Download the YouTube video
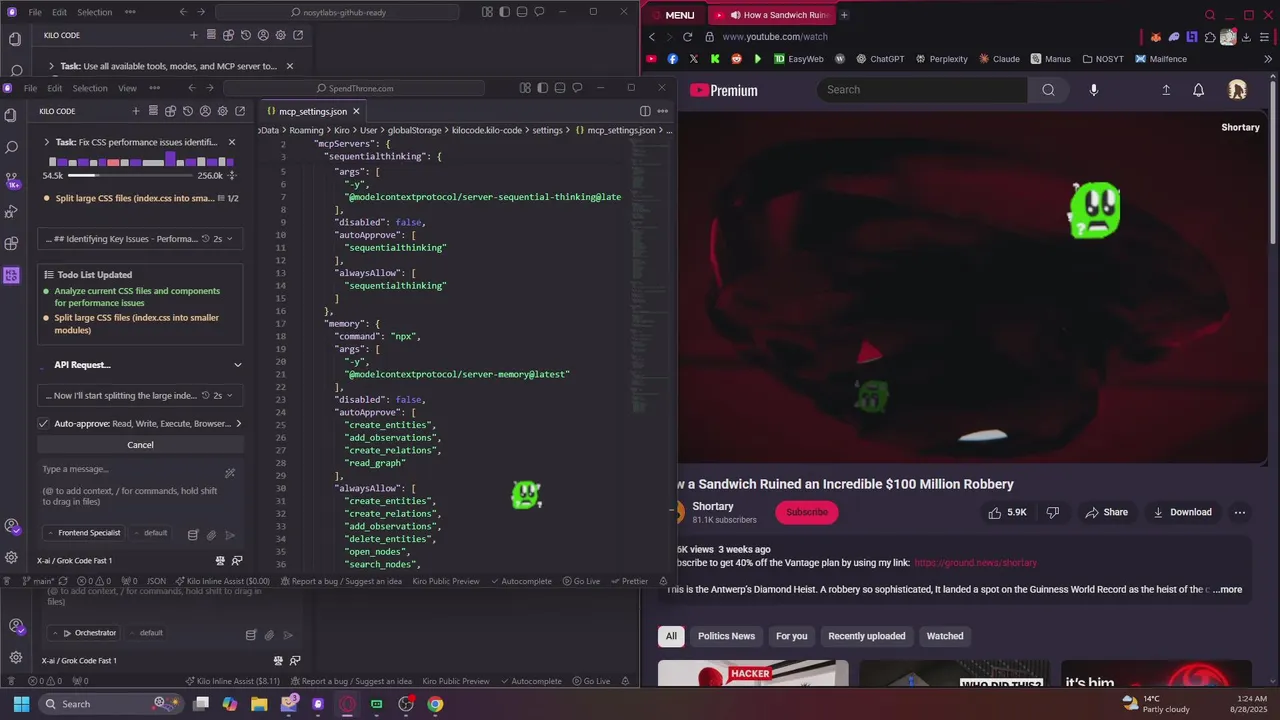Screen dimensions: 1280x720 1182,512
